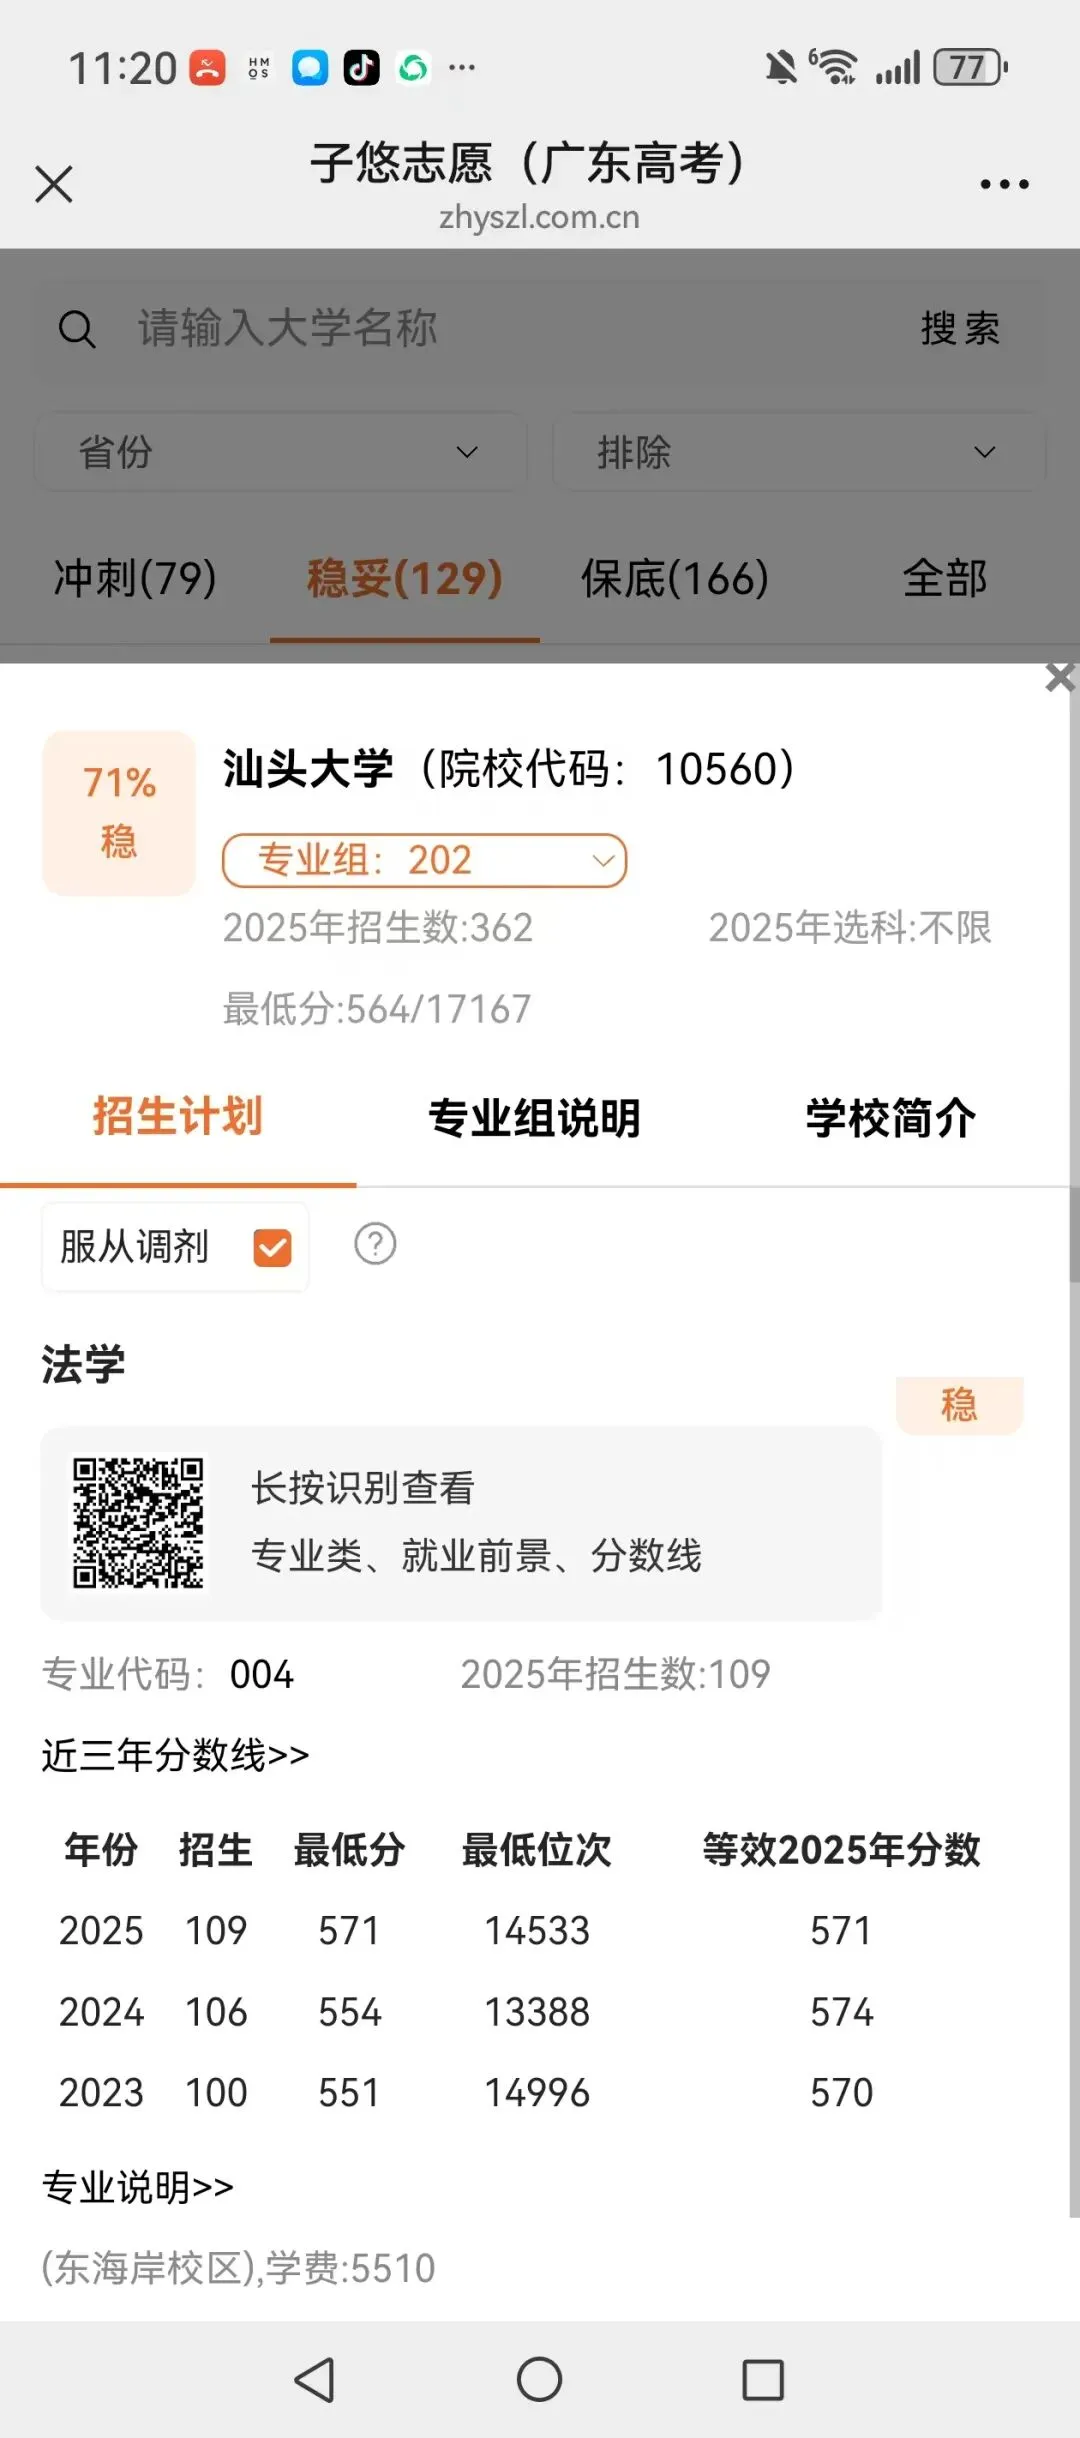
Task: Tap the Android home circle icon
Action: [539, 2379]
